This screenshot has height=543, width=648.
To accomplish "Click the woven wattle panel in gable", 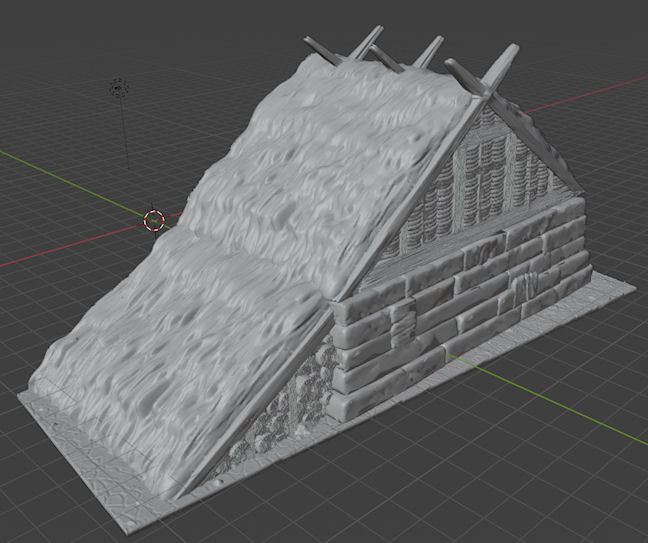I will click(x=492, y=182).
